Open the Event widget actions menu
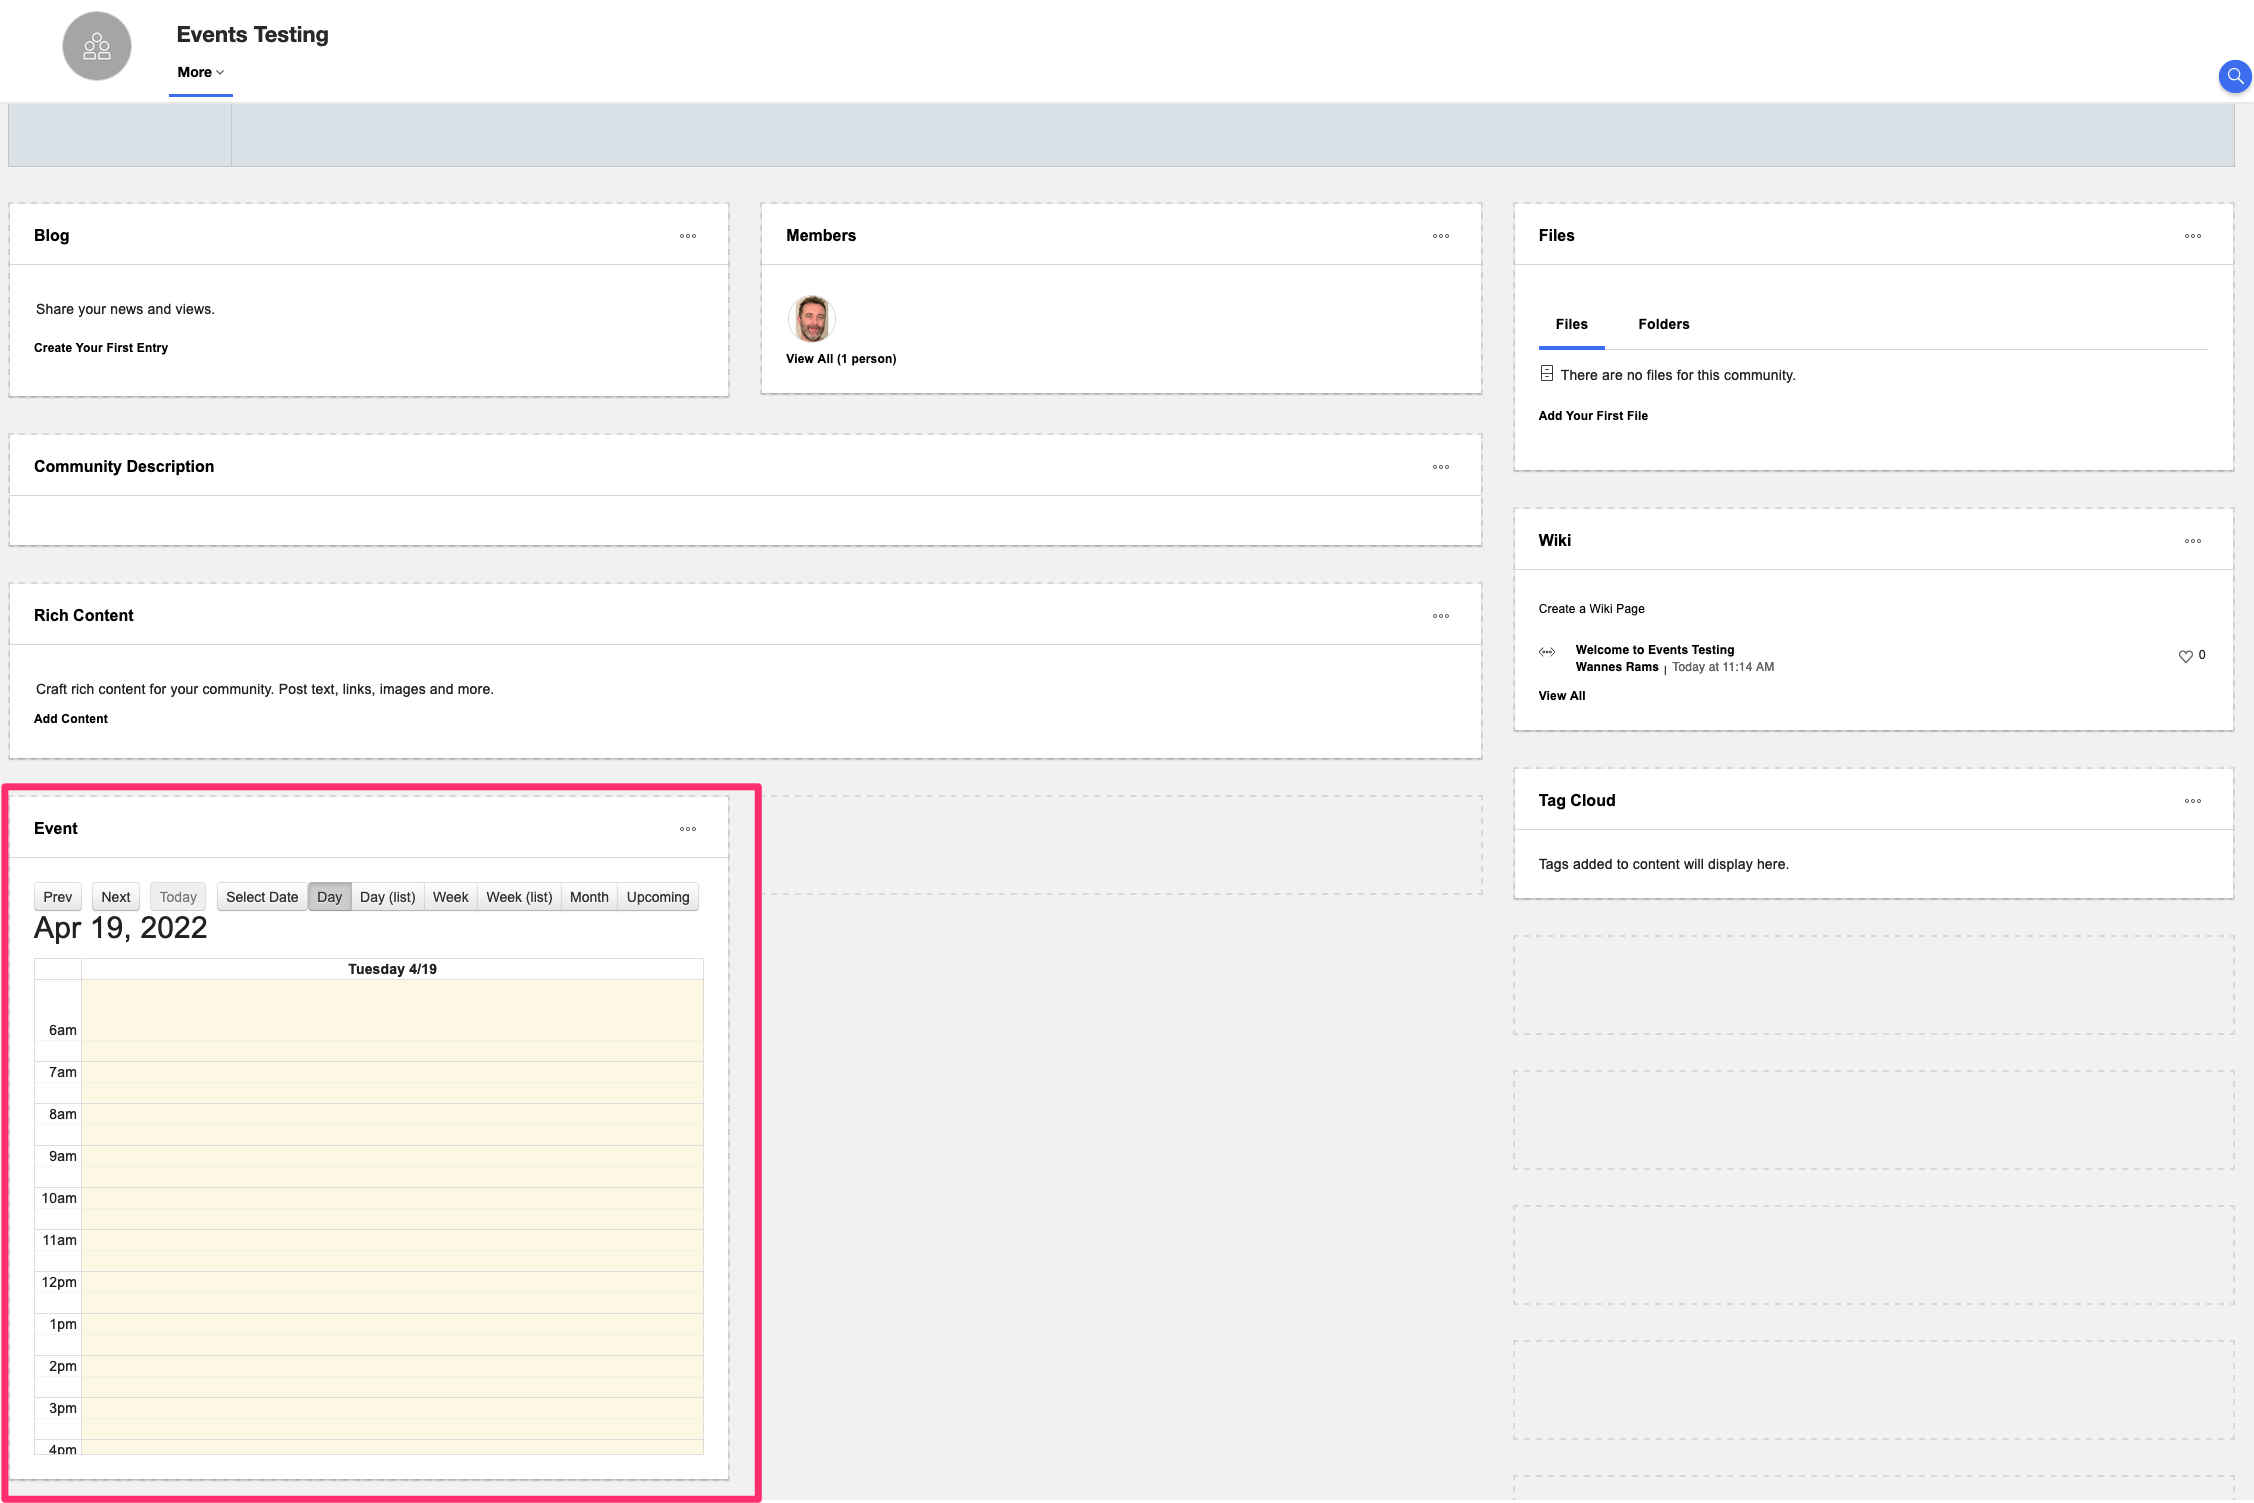The height and width of the screenshot is (1503, 2254). coord(688,829)
